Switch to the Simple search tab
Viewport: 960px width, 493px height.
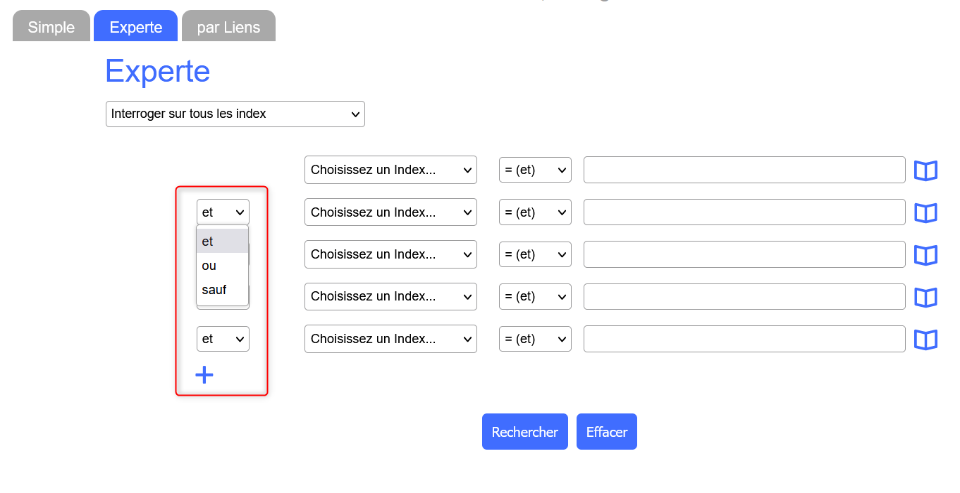coord(51,27)
